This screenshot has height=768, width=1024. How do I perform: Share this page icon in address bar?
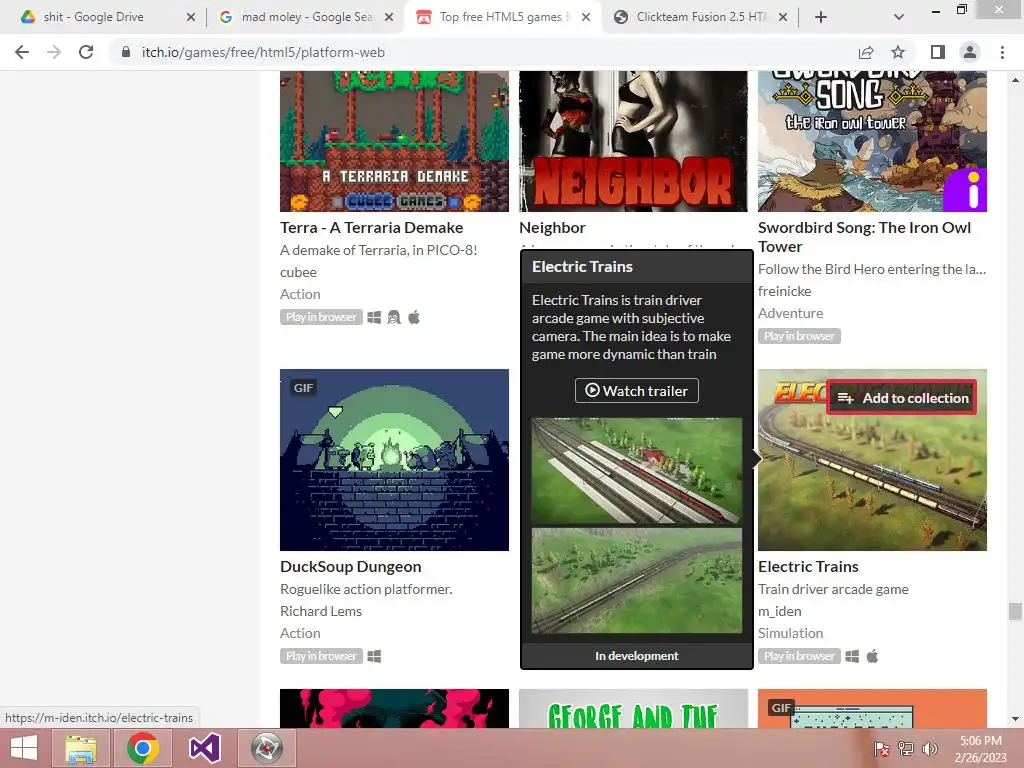coord(866,52)
